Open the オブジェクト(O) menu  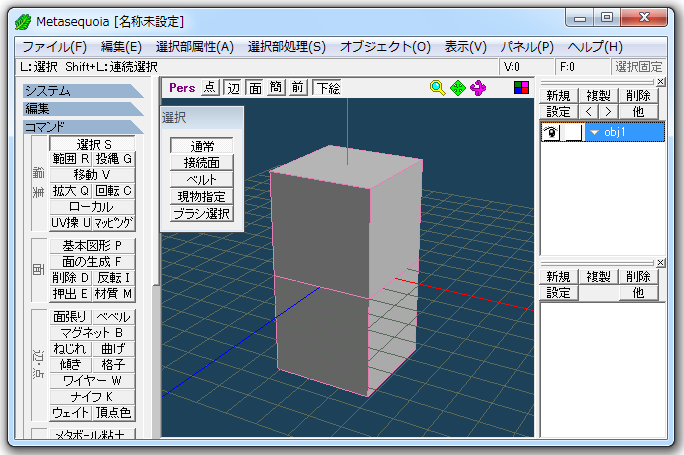[x=385, y=47]
